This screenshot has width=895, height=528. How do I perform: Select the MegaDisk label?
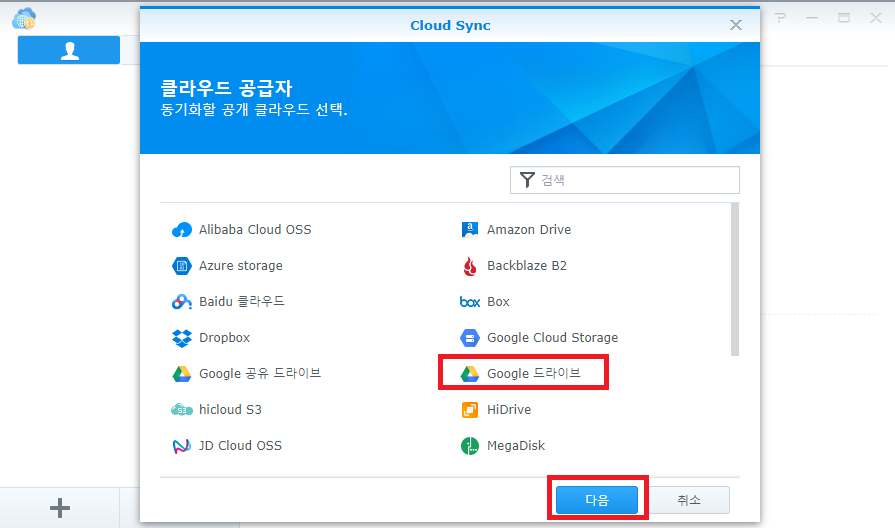click(x=516, y=446)
